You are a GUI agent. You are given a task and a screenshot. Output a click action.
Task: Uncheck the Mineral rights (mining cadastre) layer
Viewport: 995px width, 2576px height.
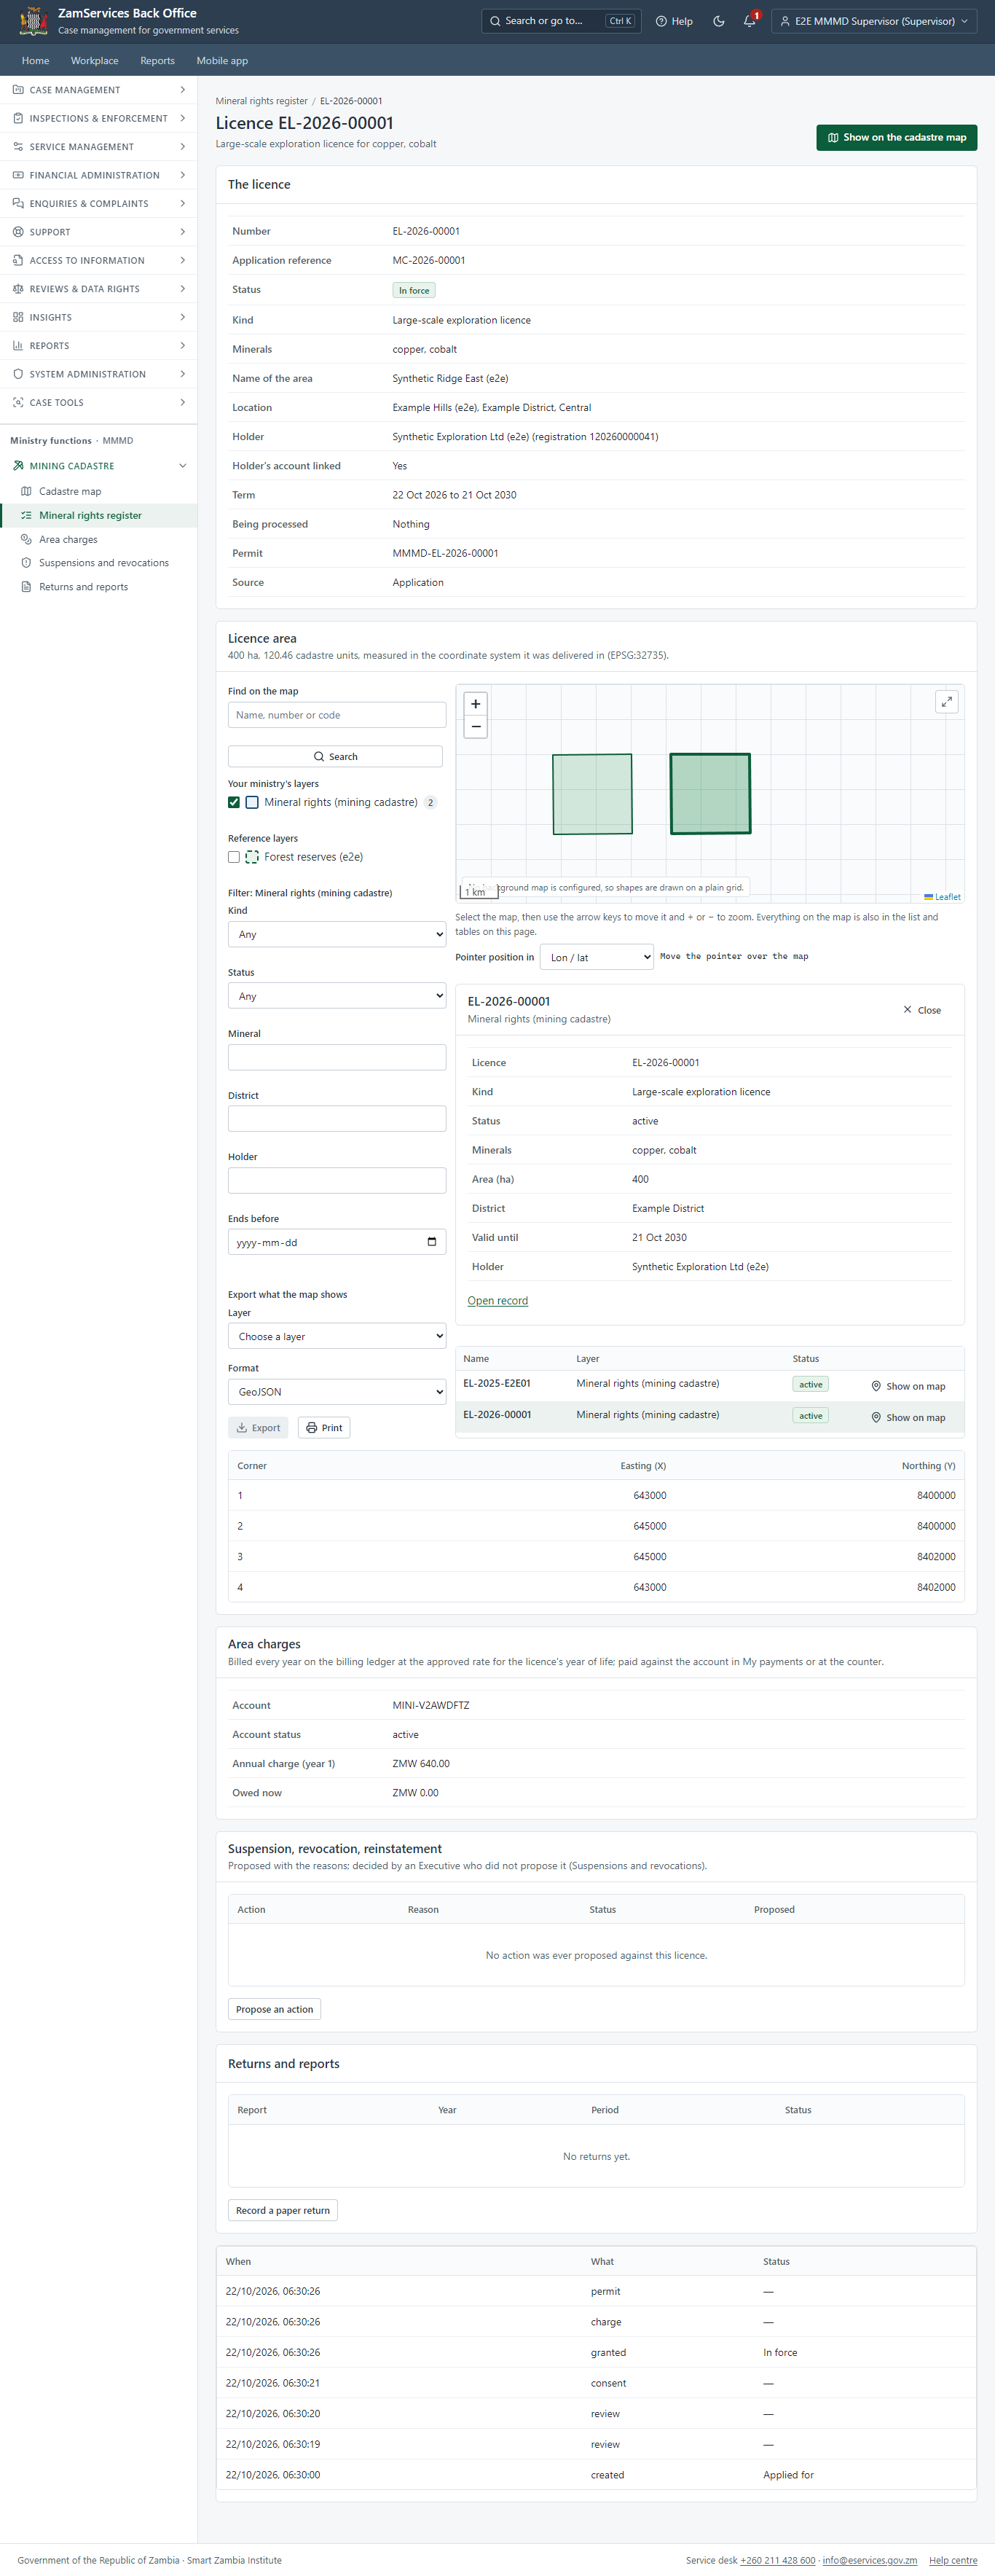(x=234, y=803)
